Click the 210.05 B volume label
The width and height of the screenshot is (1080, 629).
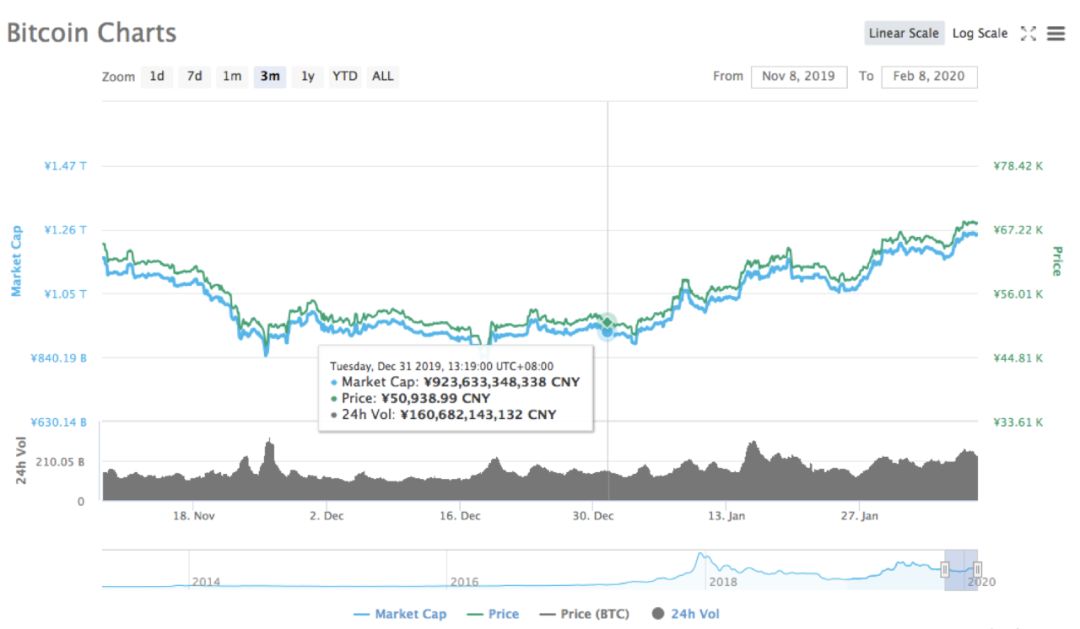[60, 462]
